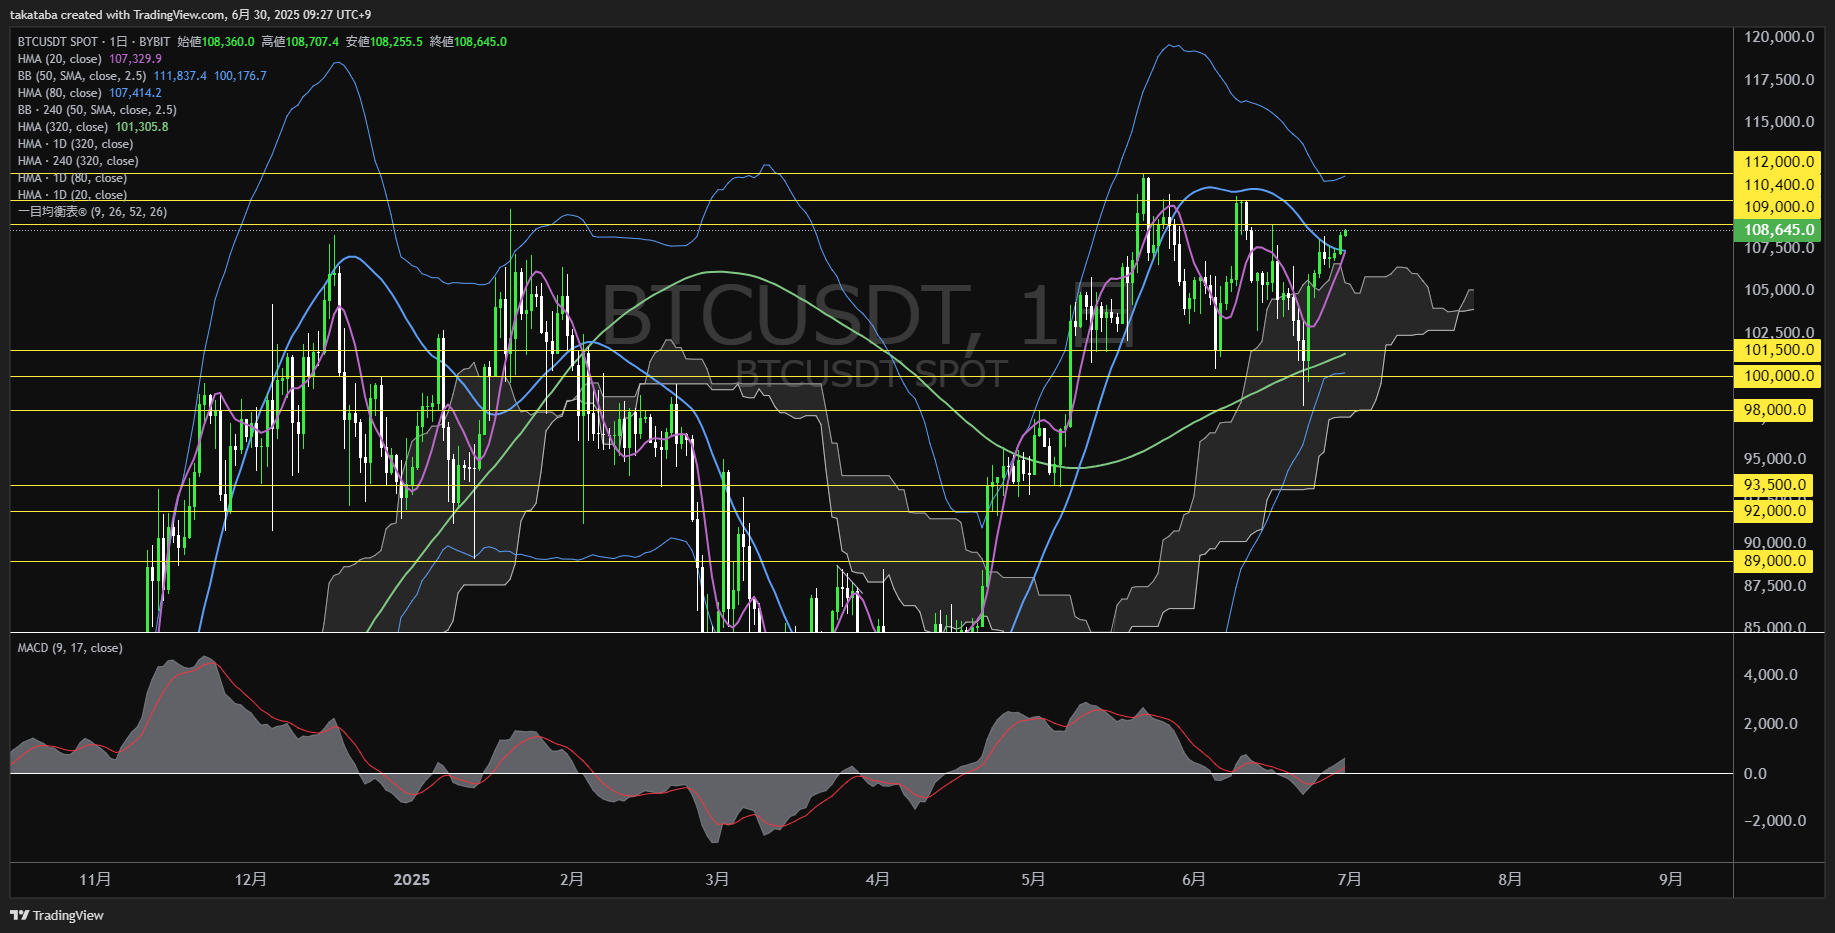Click the yellow 112,000.0 price level label
Image resolution: width=1835 pixels, height=933 pixels.
tap(1777, 162)
